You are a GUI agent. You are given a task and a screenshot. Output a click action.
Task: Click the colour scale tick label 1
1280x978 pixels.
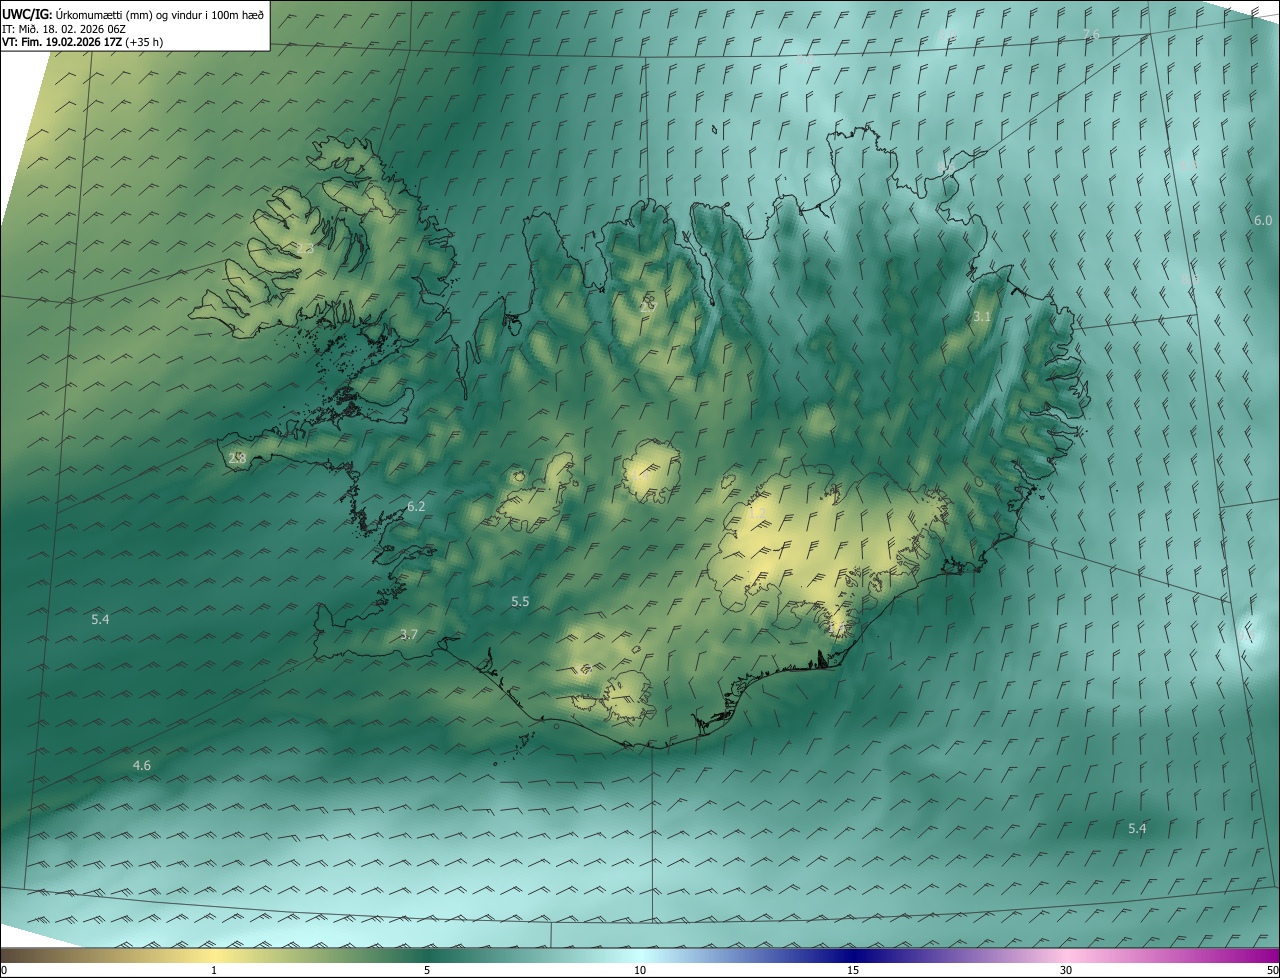tap(214, 971)
